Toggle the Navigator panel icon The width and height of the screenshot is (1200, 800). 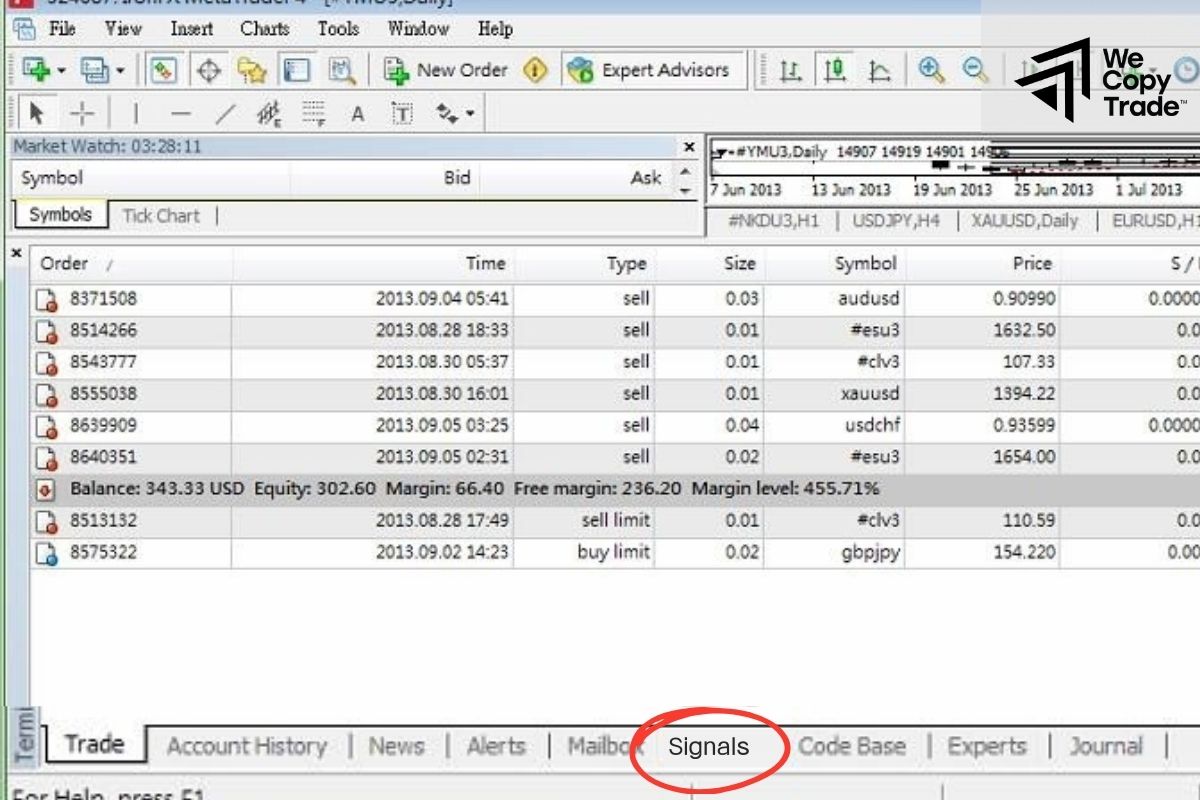251,70
